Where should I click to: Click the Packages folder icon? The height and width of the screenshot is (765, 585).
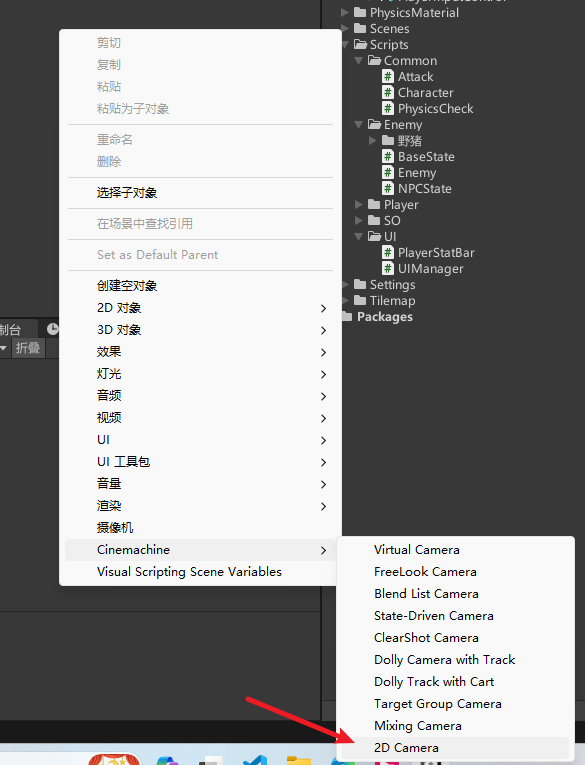pos(347,317)
